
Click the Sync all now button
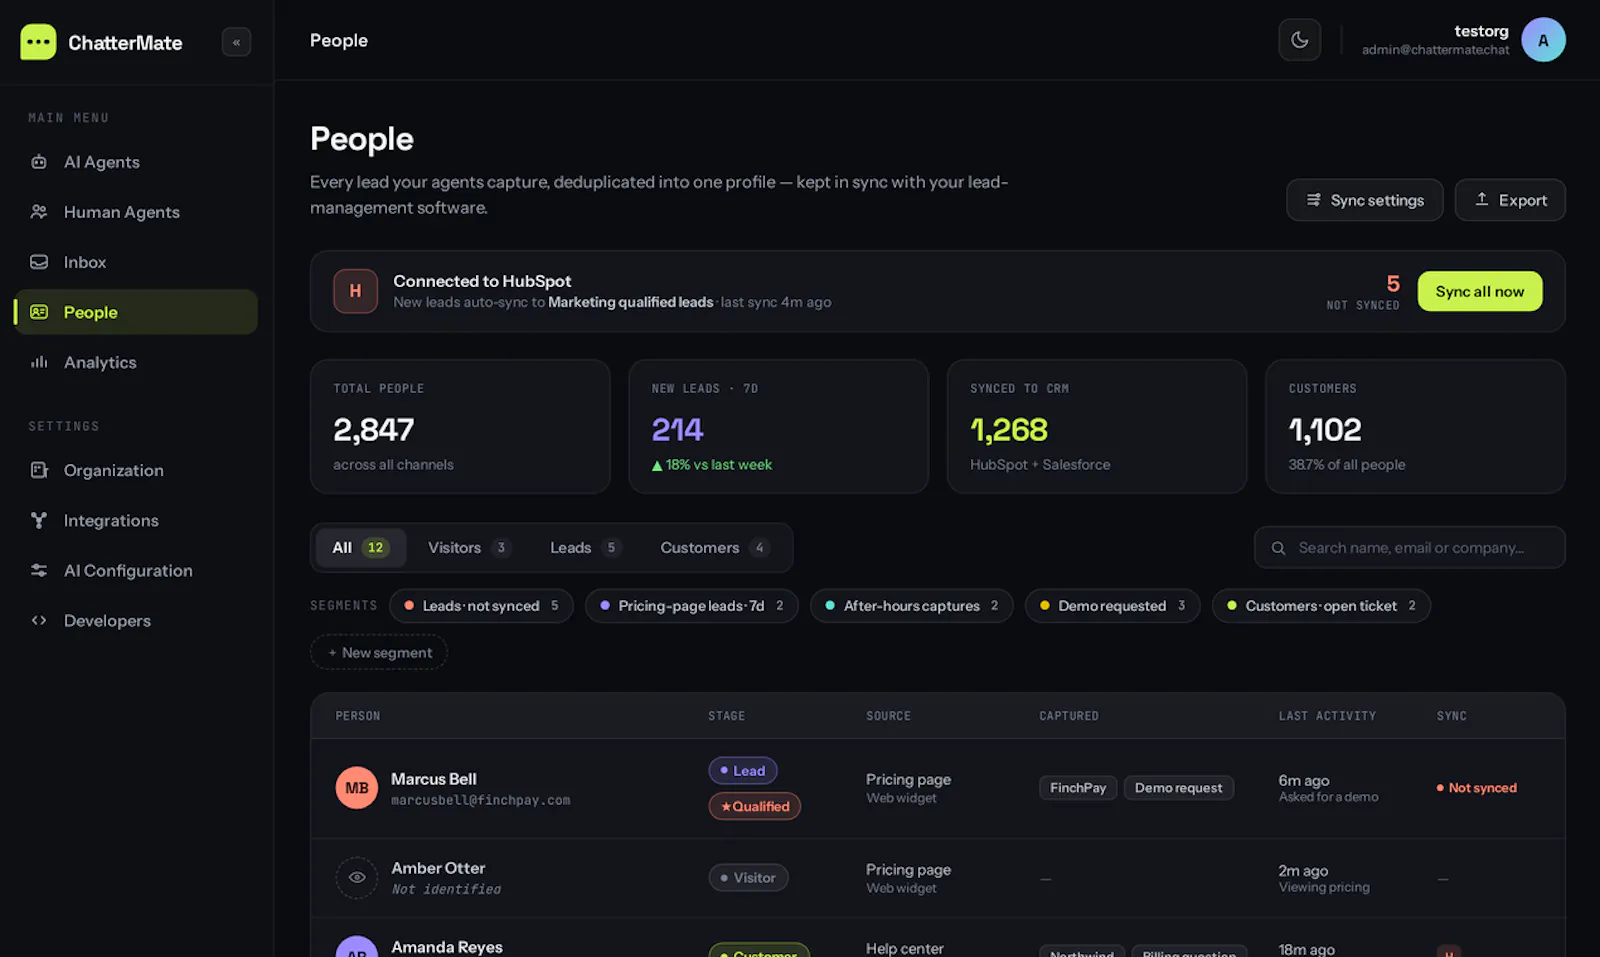(1480, 291)
